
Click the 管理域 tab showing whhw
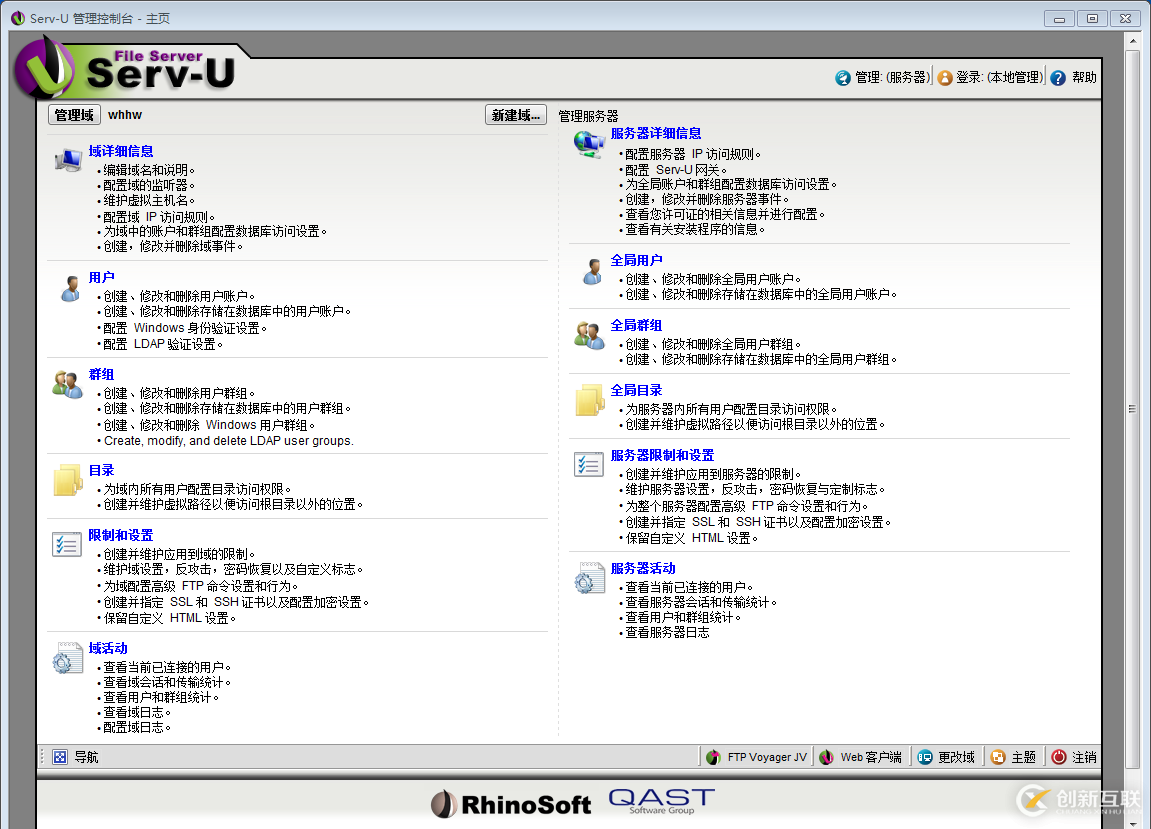click(x=73, y=114)
